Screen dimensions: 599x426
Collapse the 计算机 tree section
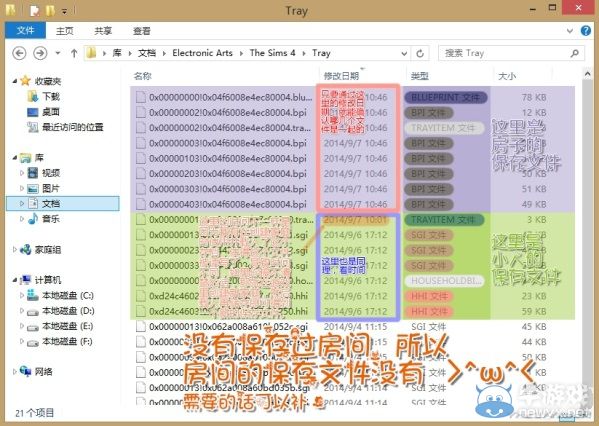coord(15,280)
